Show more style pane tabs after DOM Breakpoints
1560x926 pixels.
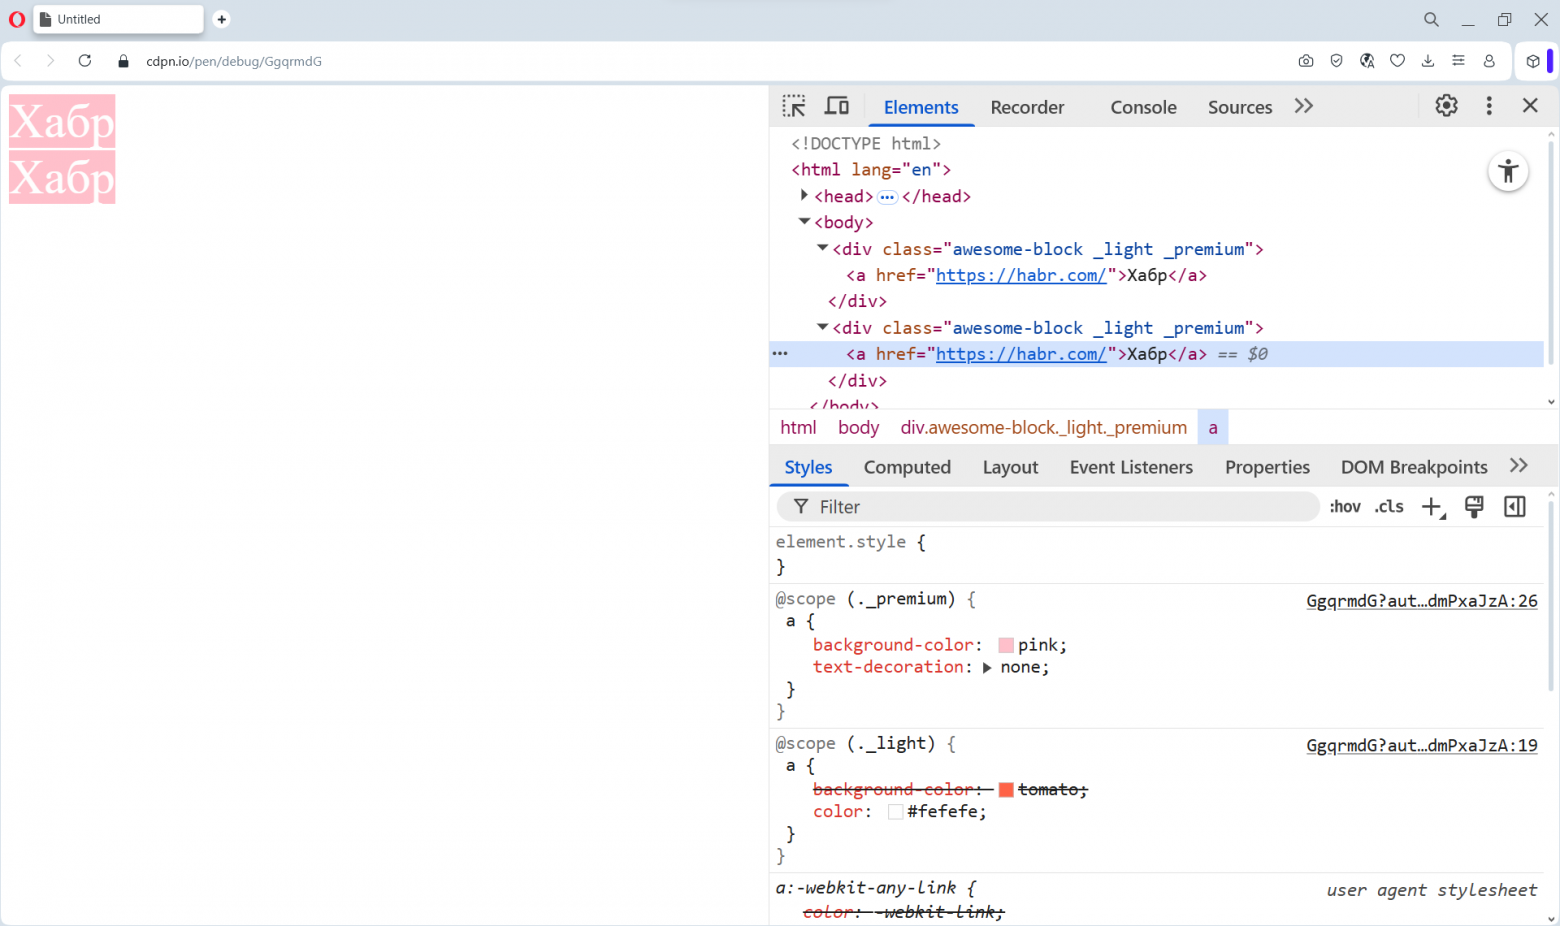(x=1519, y=466)
